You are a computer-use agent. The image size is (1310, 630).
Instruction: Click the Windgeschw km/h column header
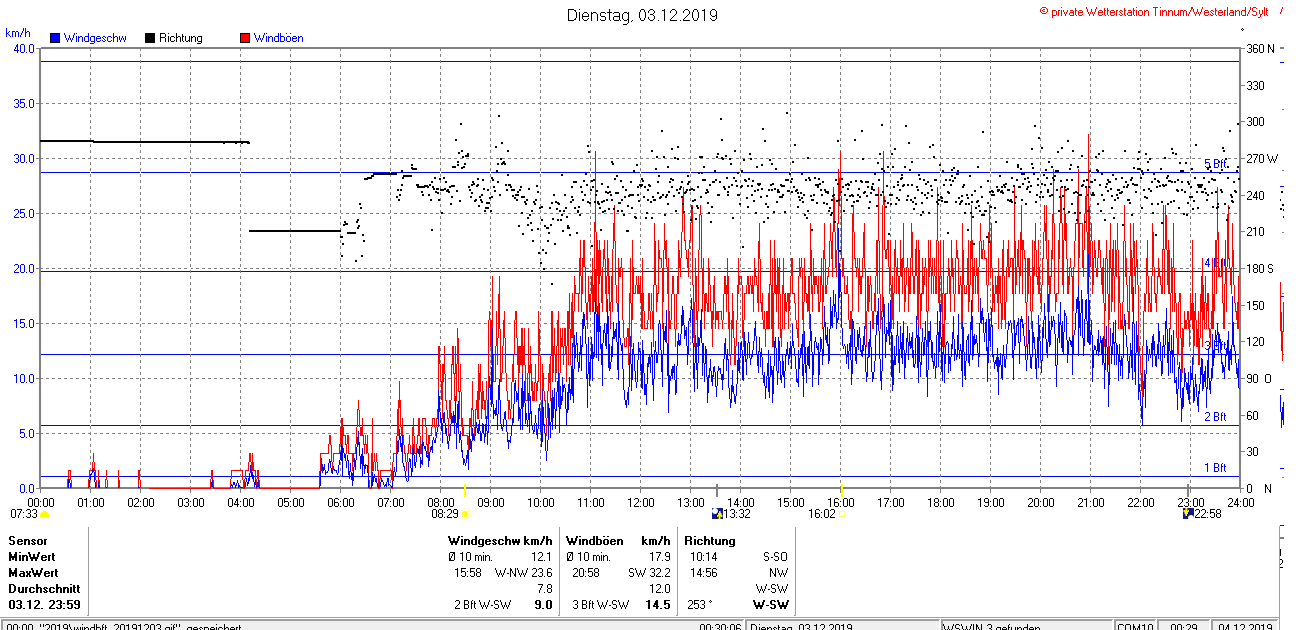(500, 541)
